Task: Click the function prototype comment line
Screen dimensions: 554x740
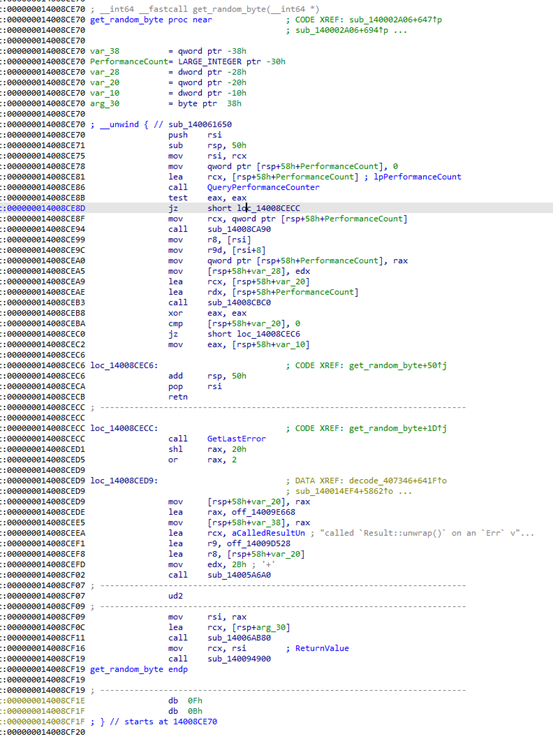Action: click(x=205, y=9)
